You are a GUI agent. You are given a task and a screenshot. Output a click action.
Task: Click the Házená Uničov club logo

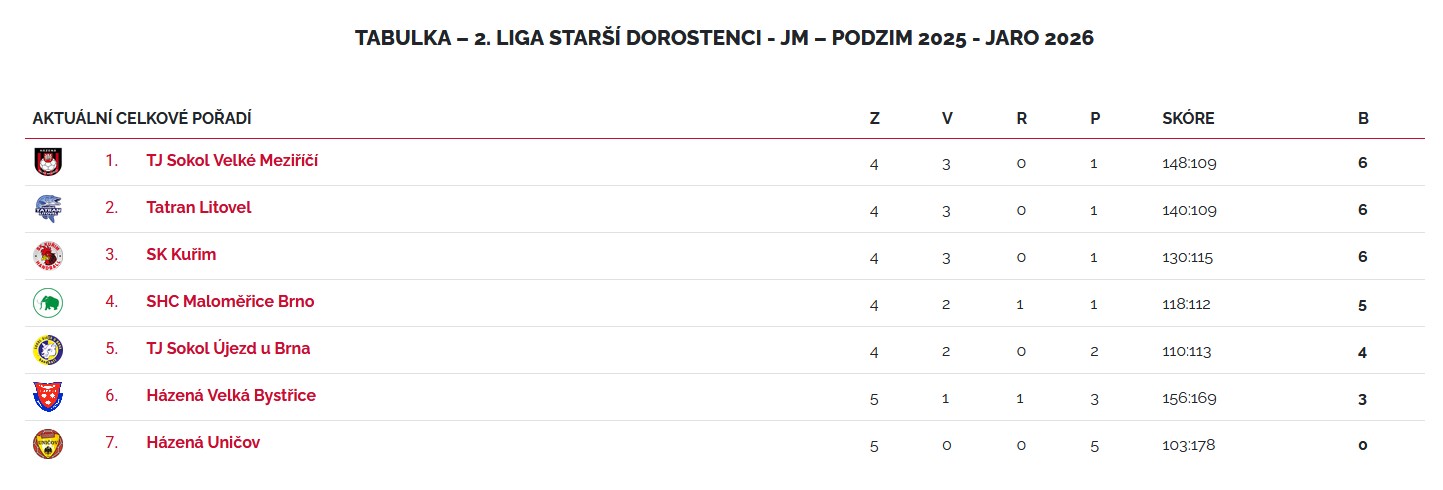pos(48,443)
